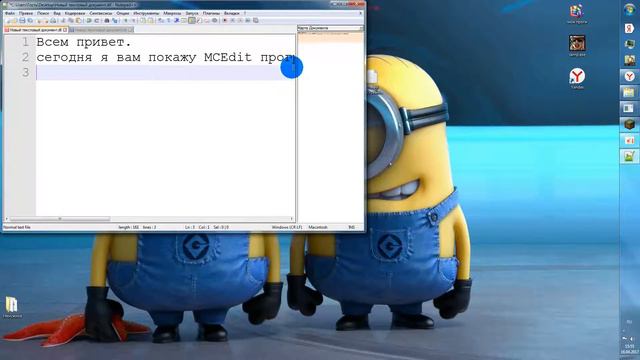Close the Карта Документа panel

coord(361,28)
